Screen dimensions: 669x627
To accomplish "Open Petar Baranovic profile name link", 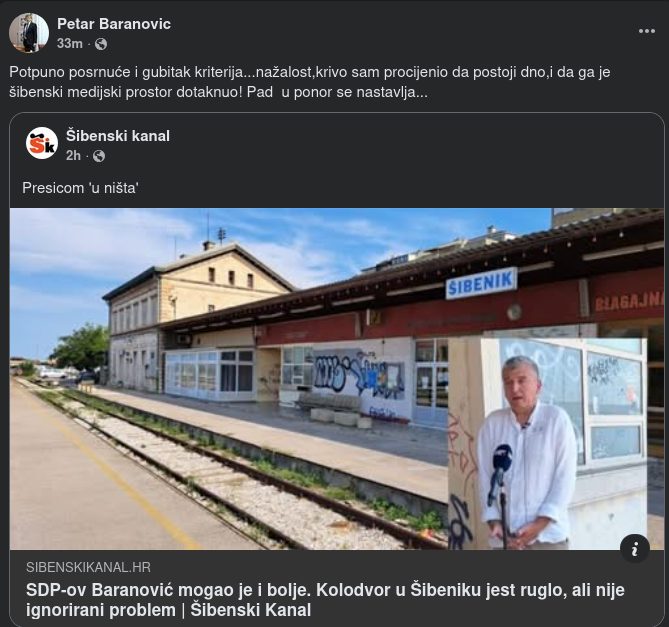I will (x=114, y=24).
